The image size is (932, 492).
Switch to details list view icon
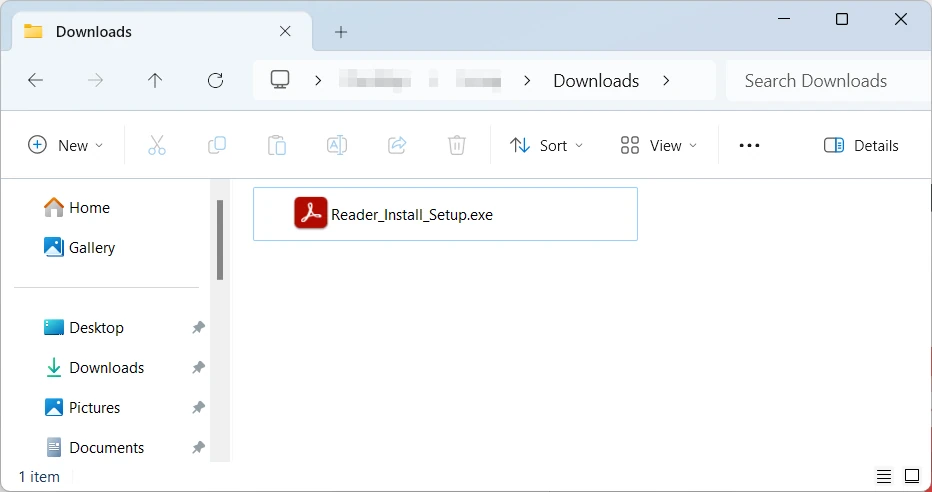point(884,476)
